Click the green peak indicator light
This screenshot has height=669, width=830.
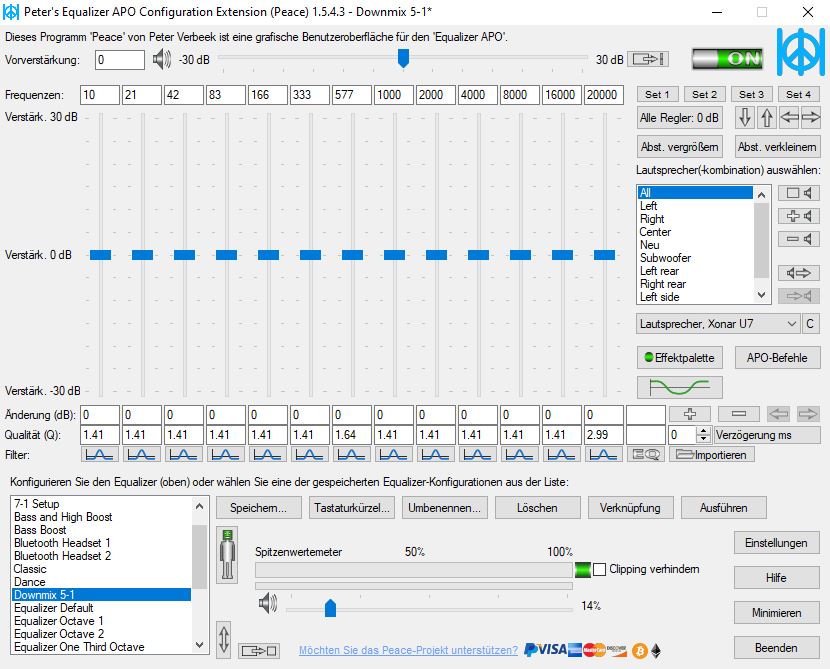tap(582, 570)
